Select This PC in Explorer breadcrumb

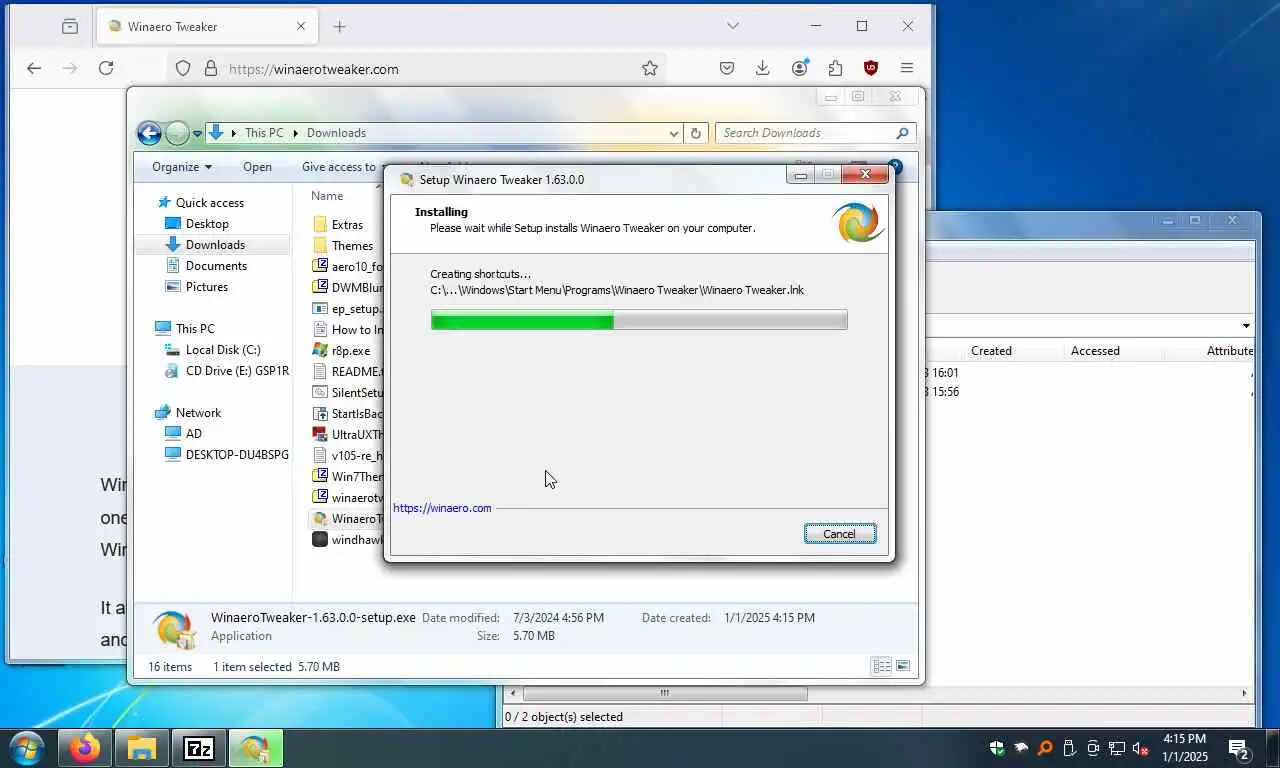tap(264, 133)
